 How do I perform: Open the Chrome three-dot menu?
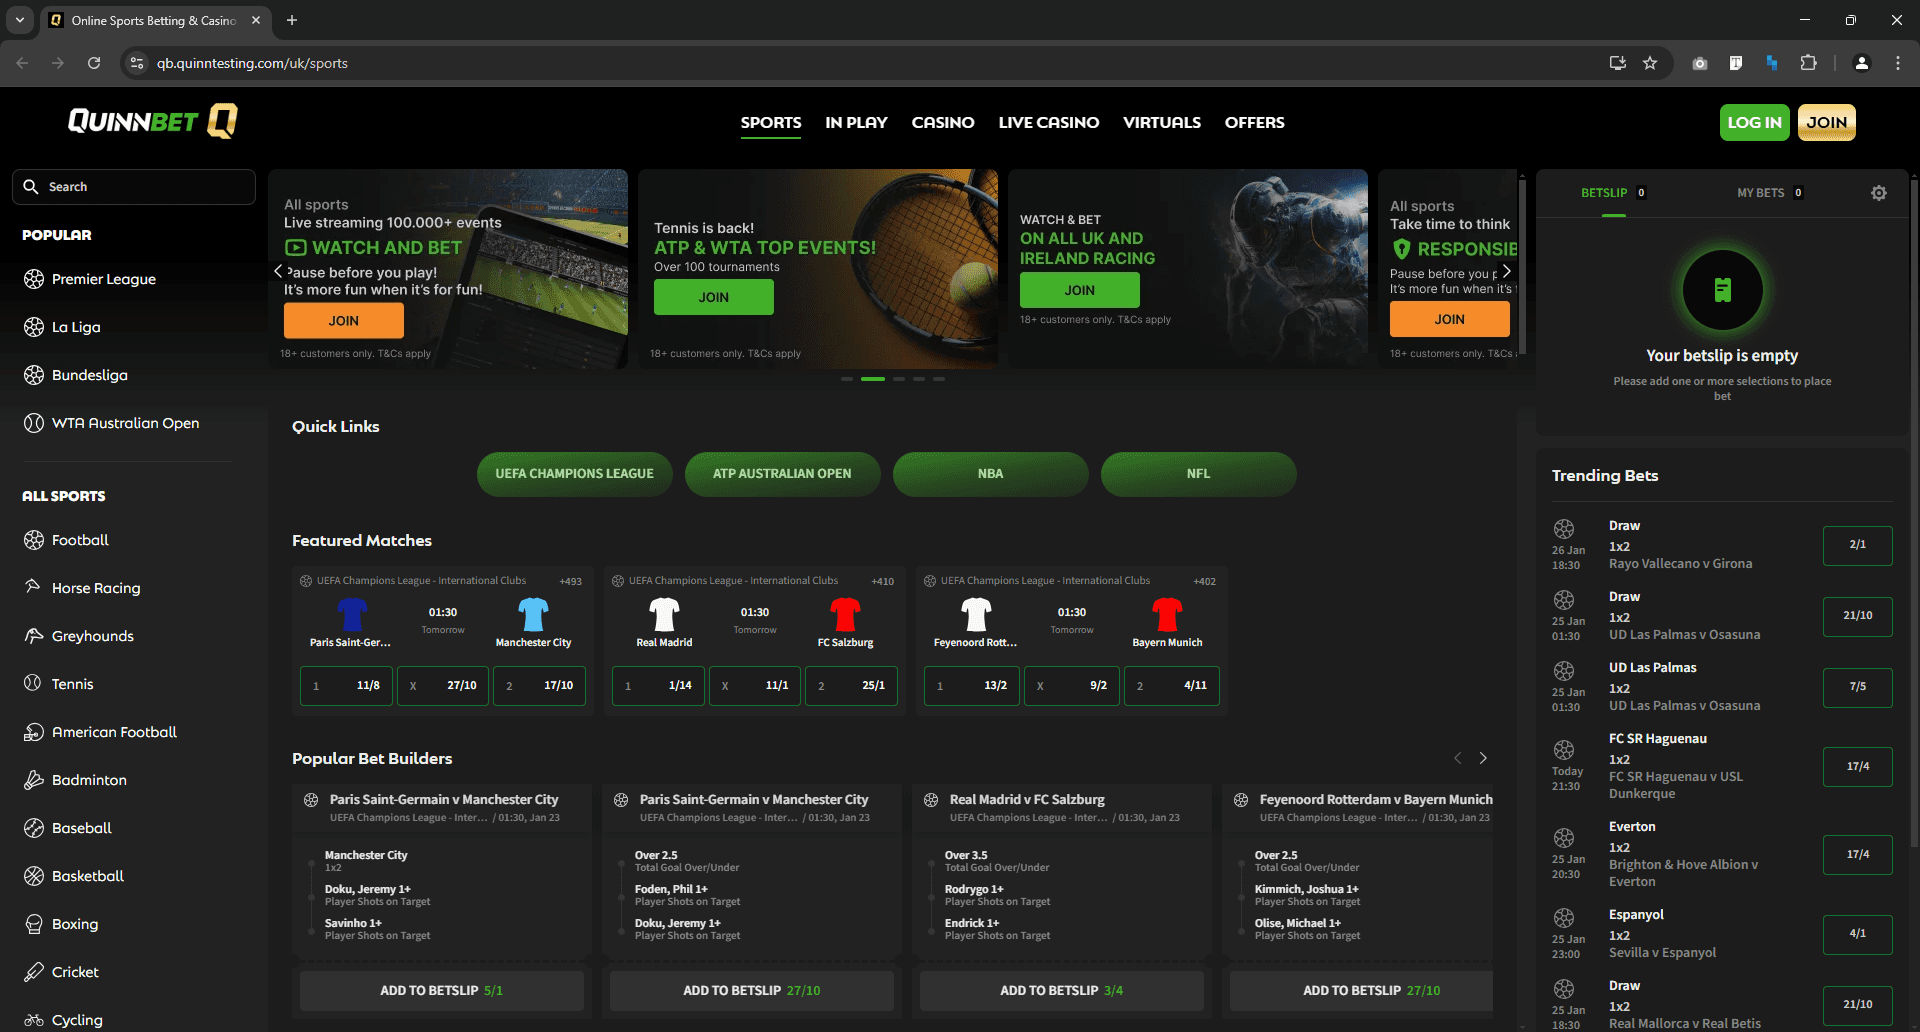pyautogui.click(x=1898, y=63)
